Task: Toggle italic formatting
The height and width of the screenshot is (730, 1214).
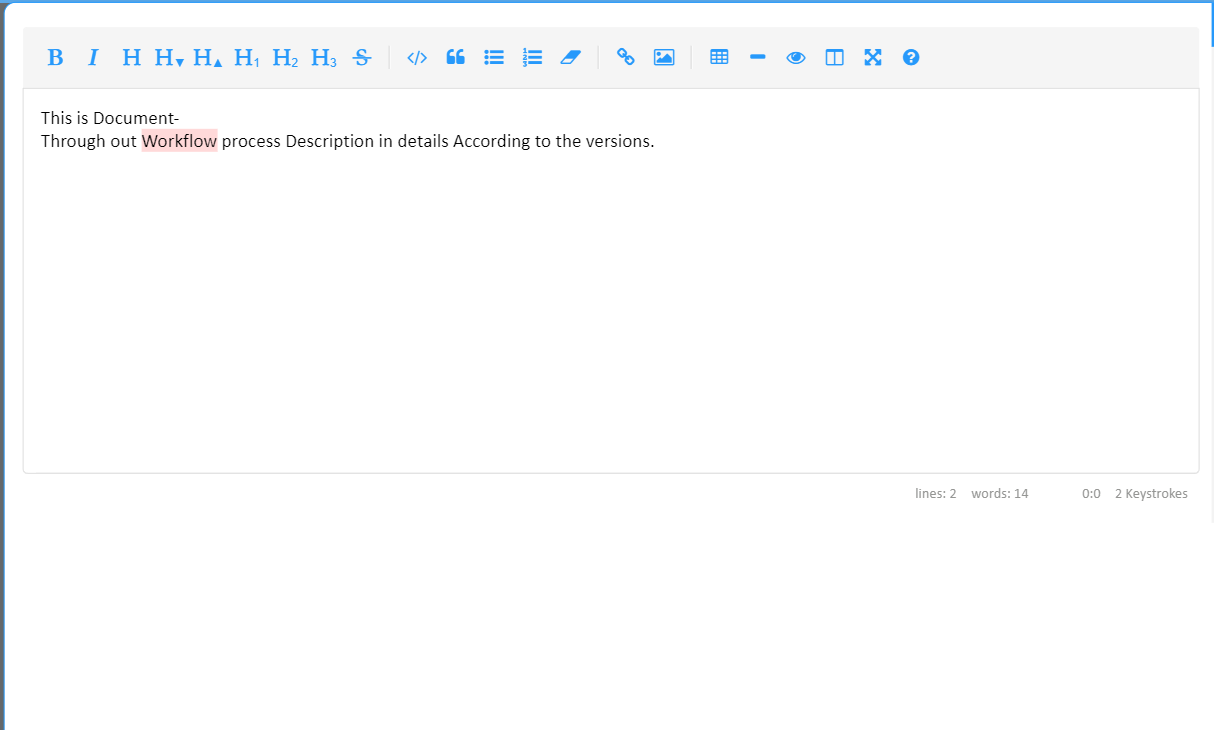Action: coord(93,57)
